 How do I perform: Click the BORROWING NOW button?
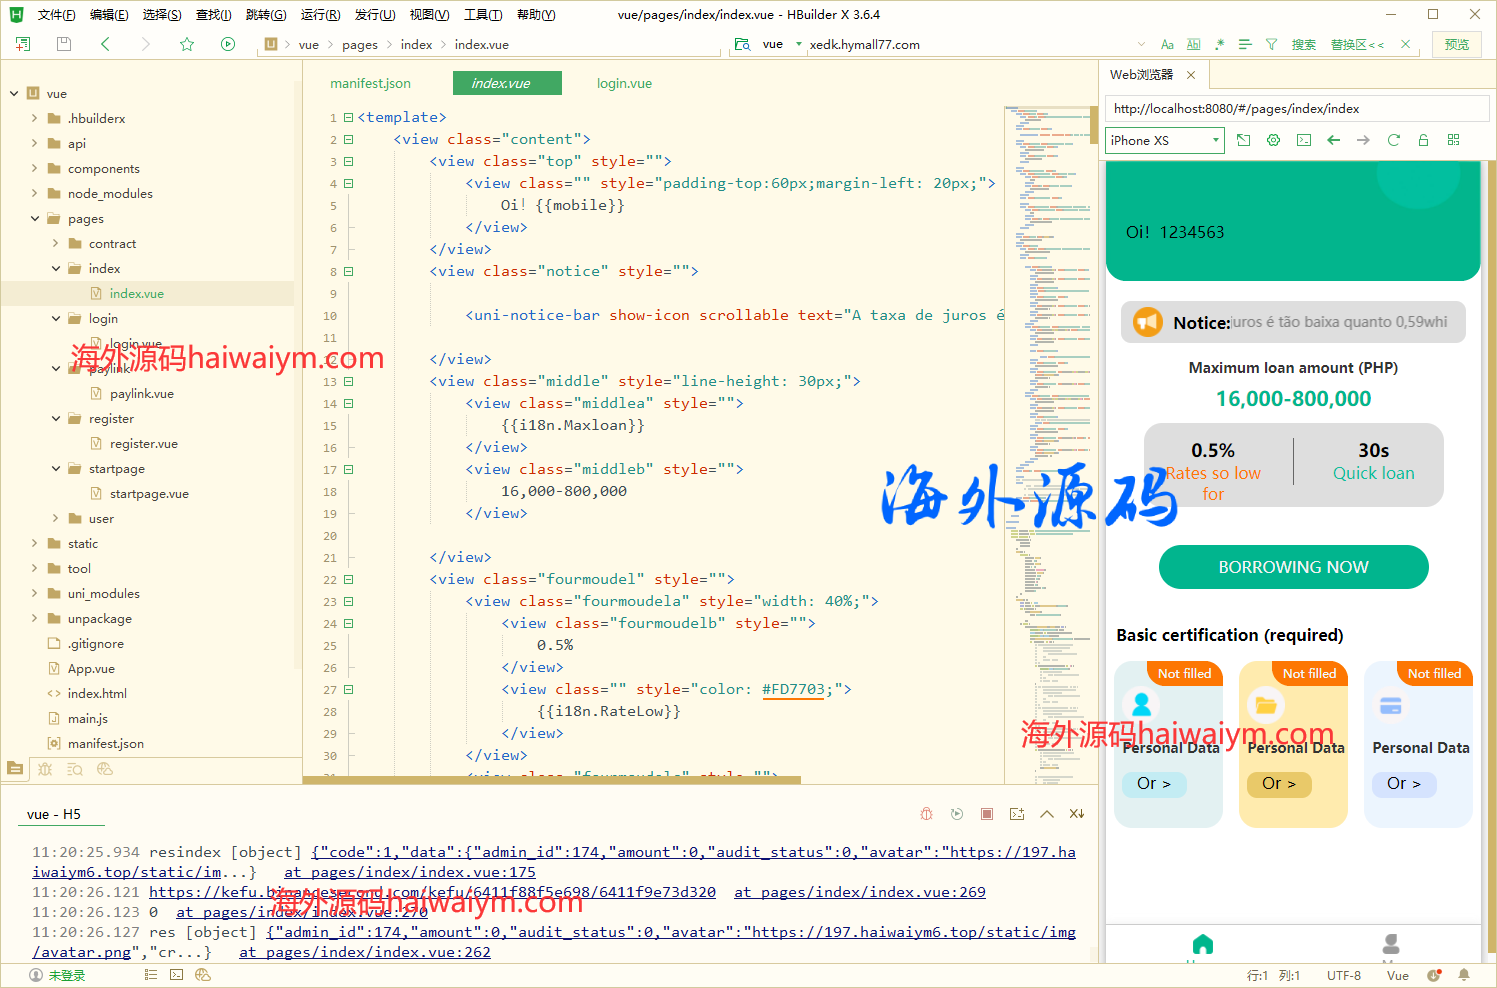(x=1293, y=567)
